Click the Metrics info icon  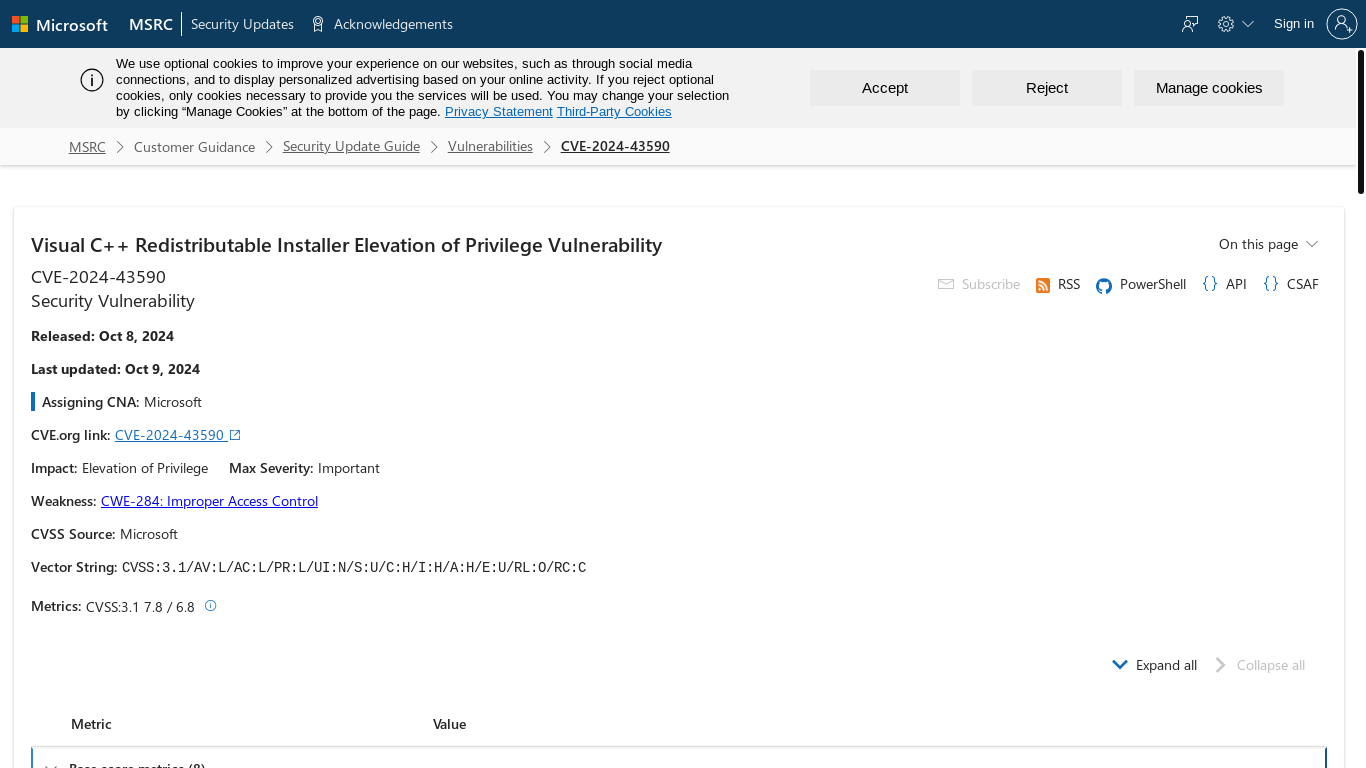pyautogui.click(x=210, y=606)
